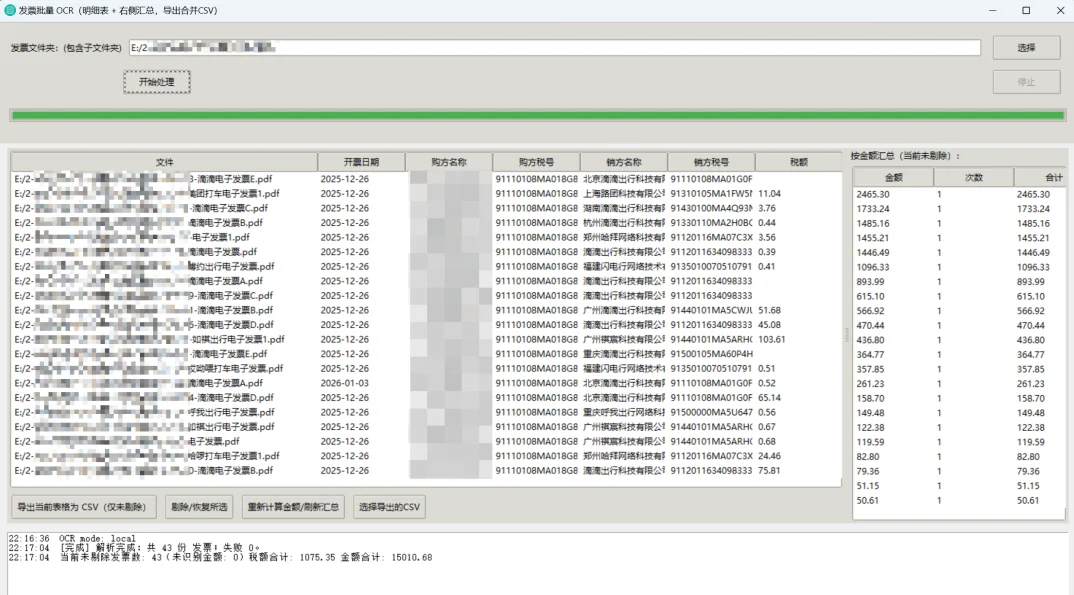Click the 删除/恢复所选 button
This screenshot has width=1074, height=595.
199,507
